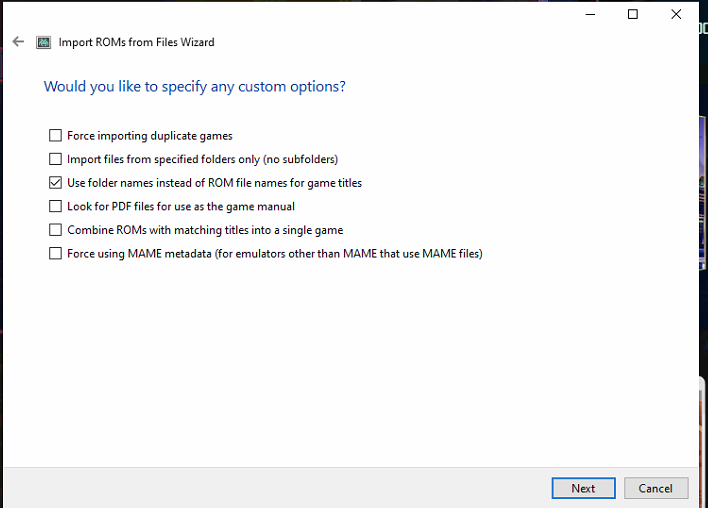Uncheck the Use folder names checkbox
Viewport: 708px width, 508px height.
(55, 183)
